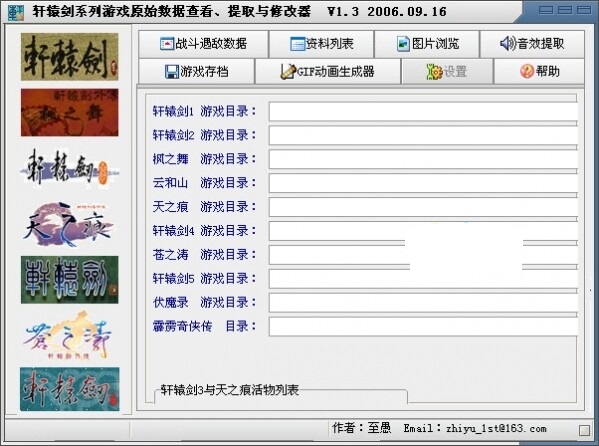Select the green 轩辕剑 4 logo thumbnail
The image size is (599, 446).
pos(70,280)
